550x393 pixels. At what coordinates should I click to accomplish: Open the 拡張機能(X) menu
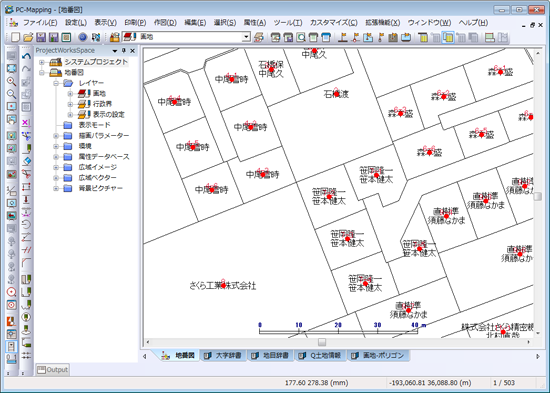pos(382,23)
